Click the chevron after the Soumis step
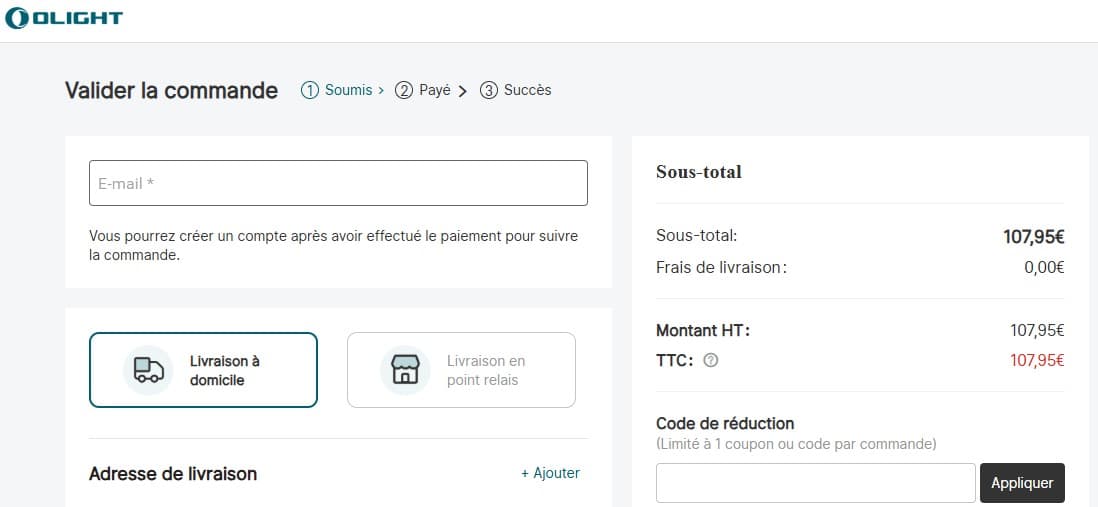The image size is (1098, 507). (381, 90)
